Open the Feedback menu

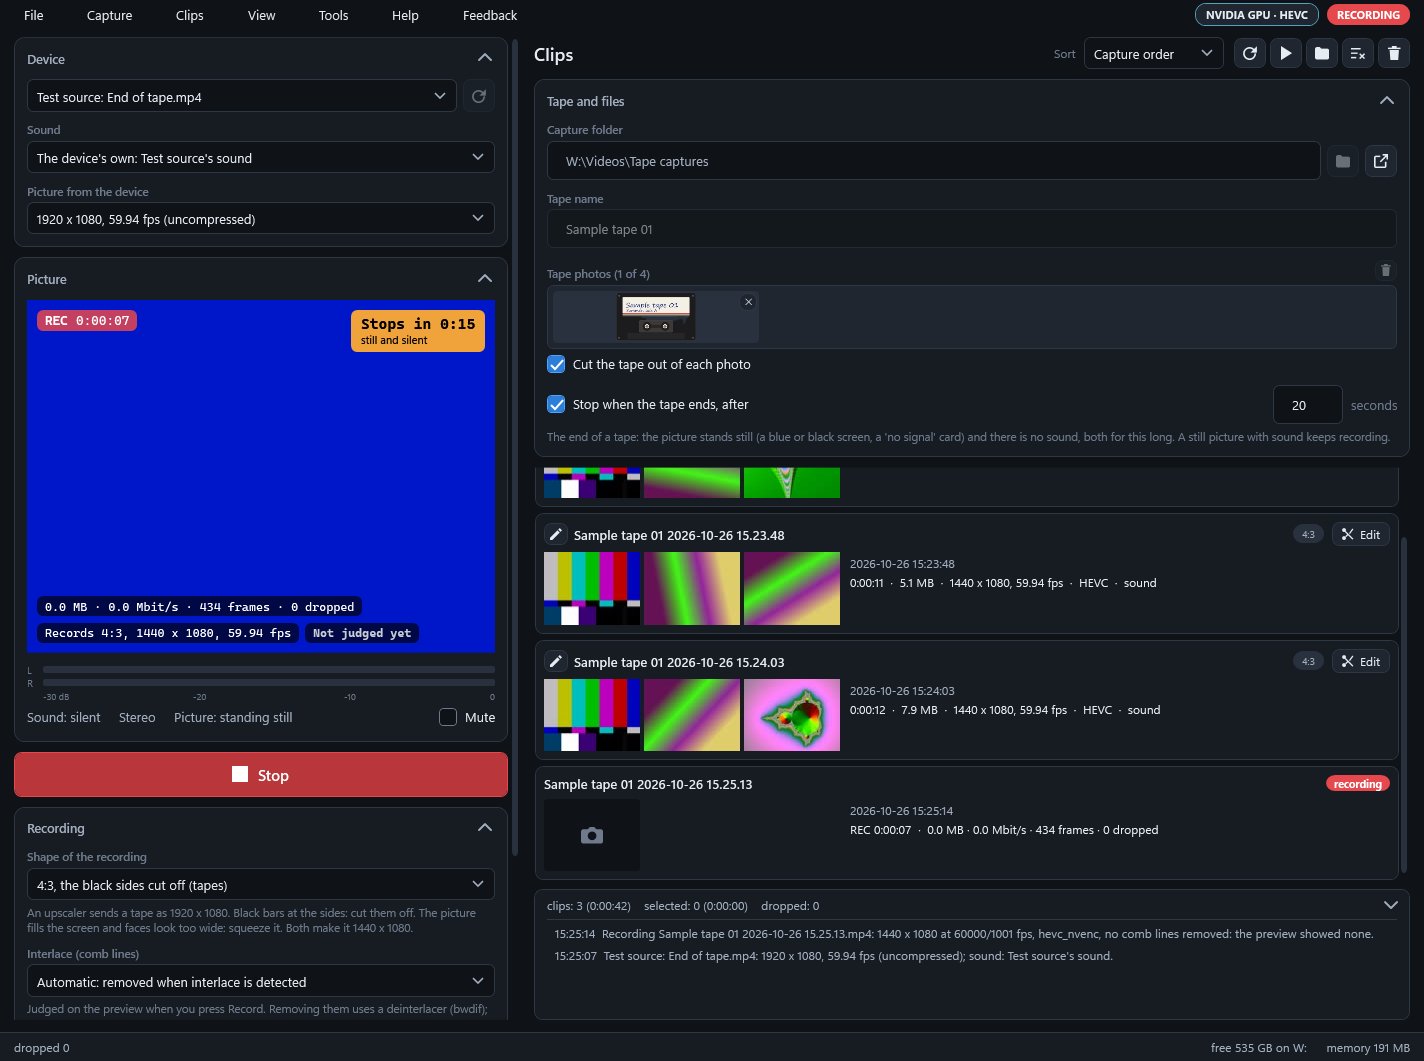(490, 15)
